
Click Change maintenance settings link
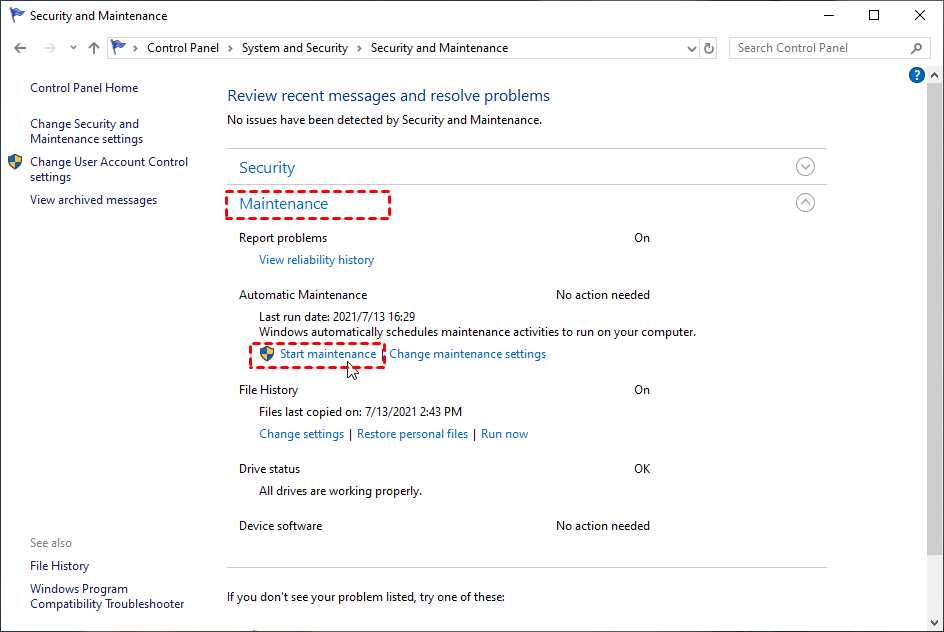point(467,354)
